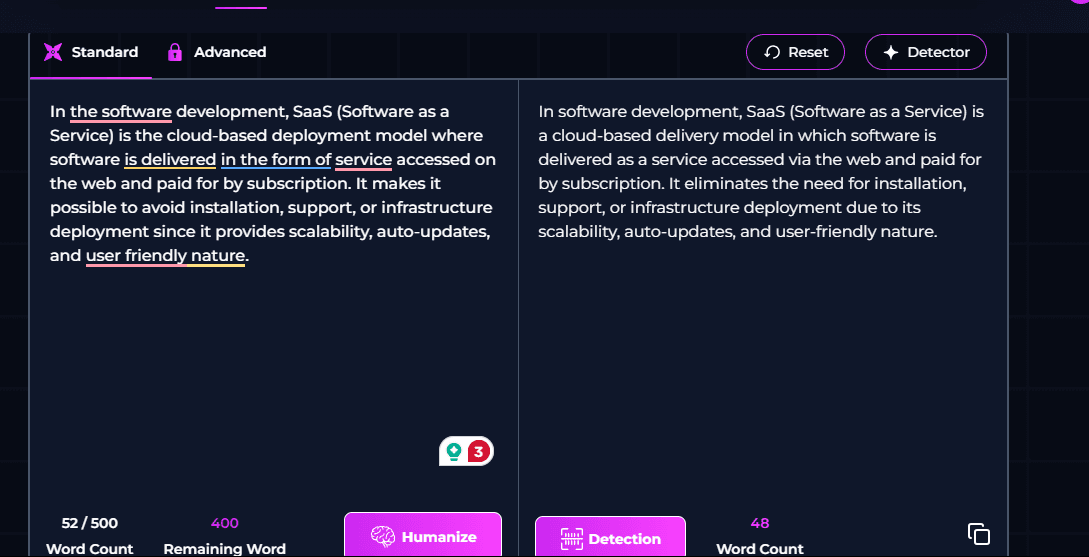Click the green lightbulb suggestion icon
Screen dimensions: 1089x557
(454, 451)
